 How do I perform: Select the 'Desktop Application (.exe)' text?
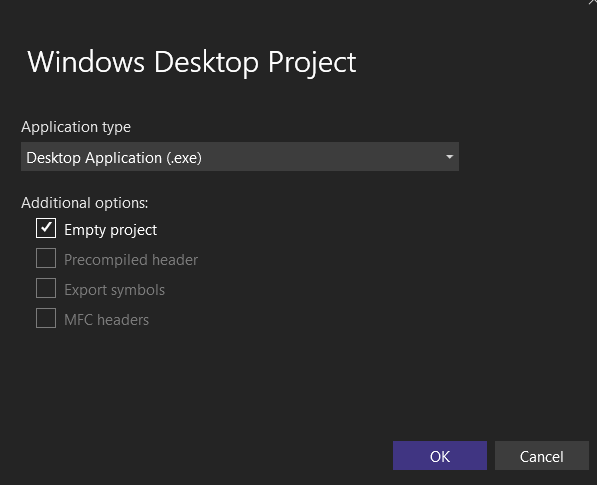(x=114, y=158)
